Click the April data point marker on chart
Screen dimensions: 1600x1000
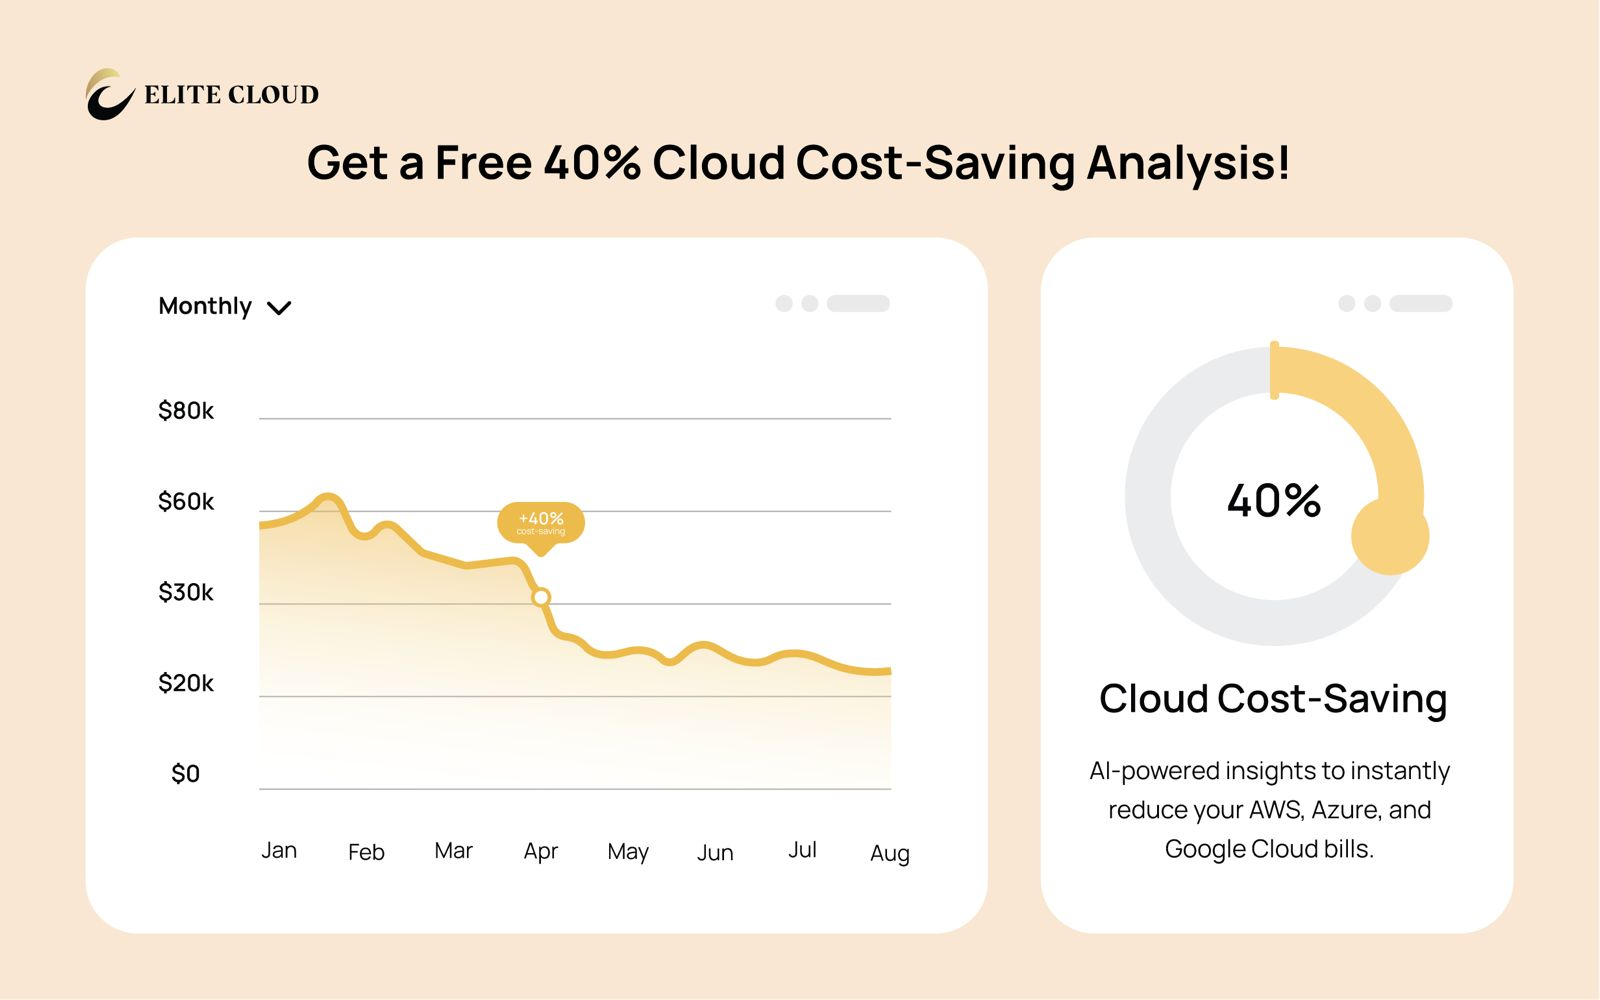(x=541, y=597)
